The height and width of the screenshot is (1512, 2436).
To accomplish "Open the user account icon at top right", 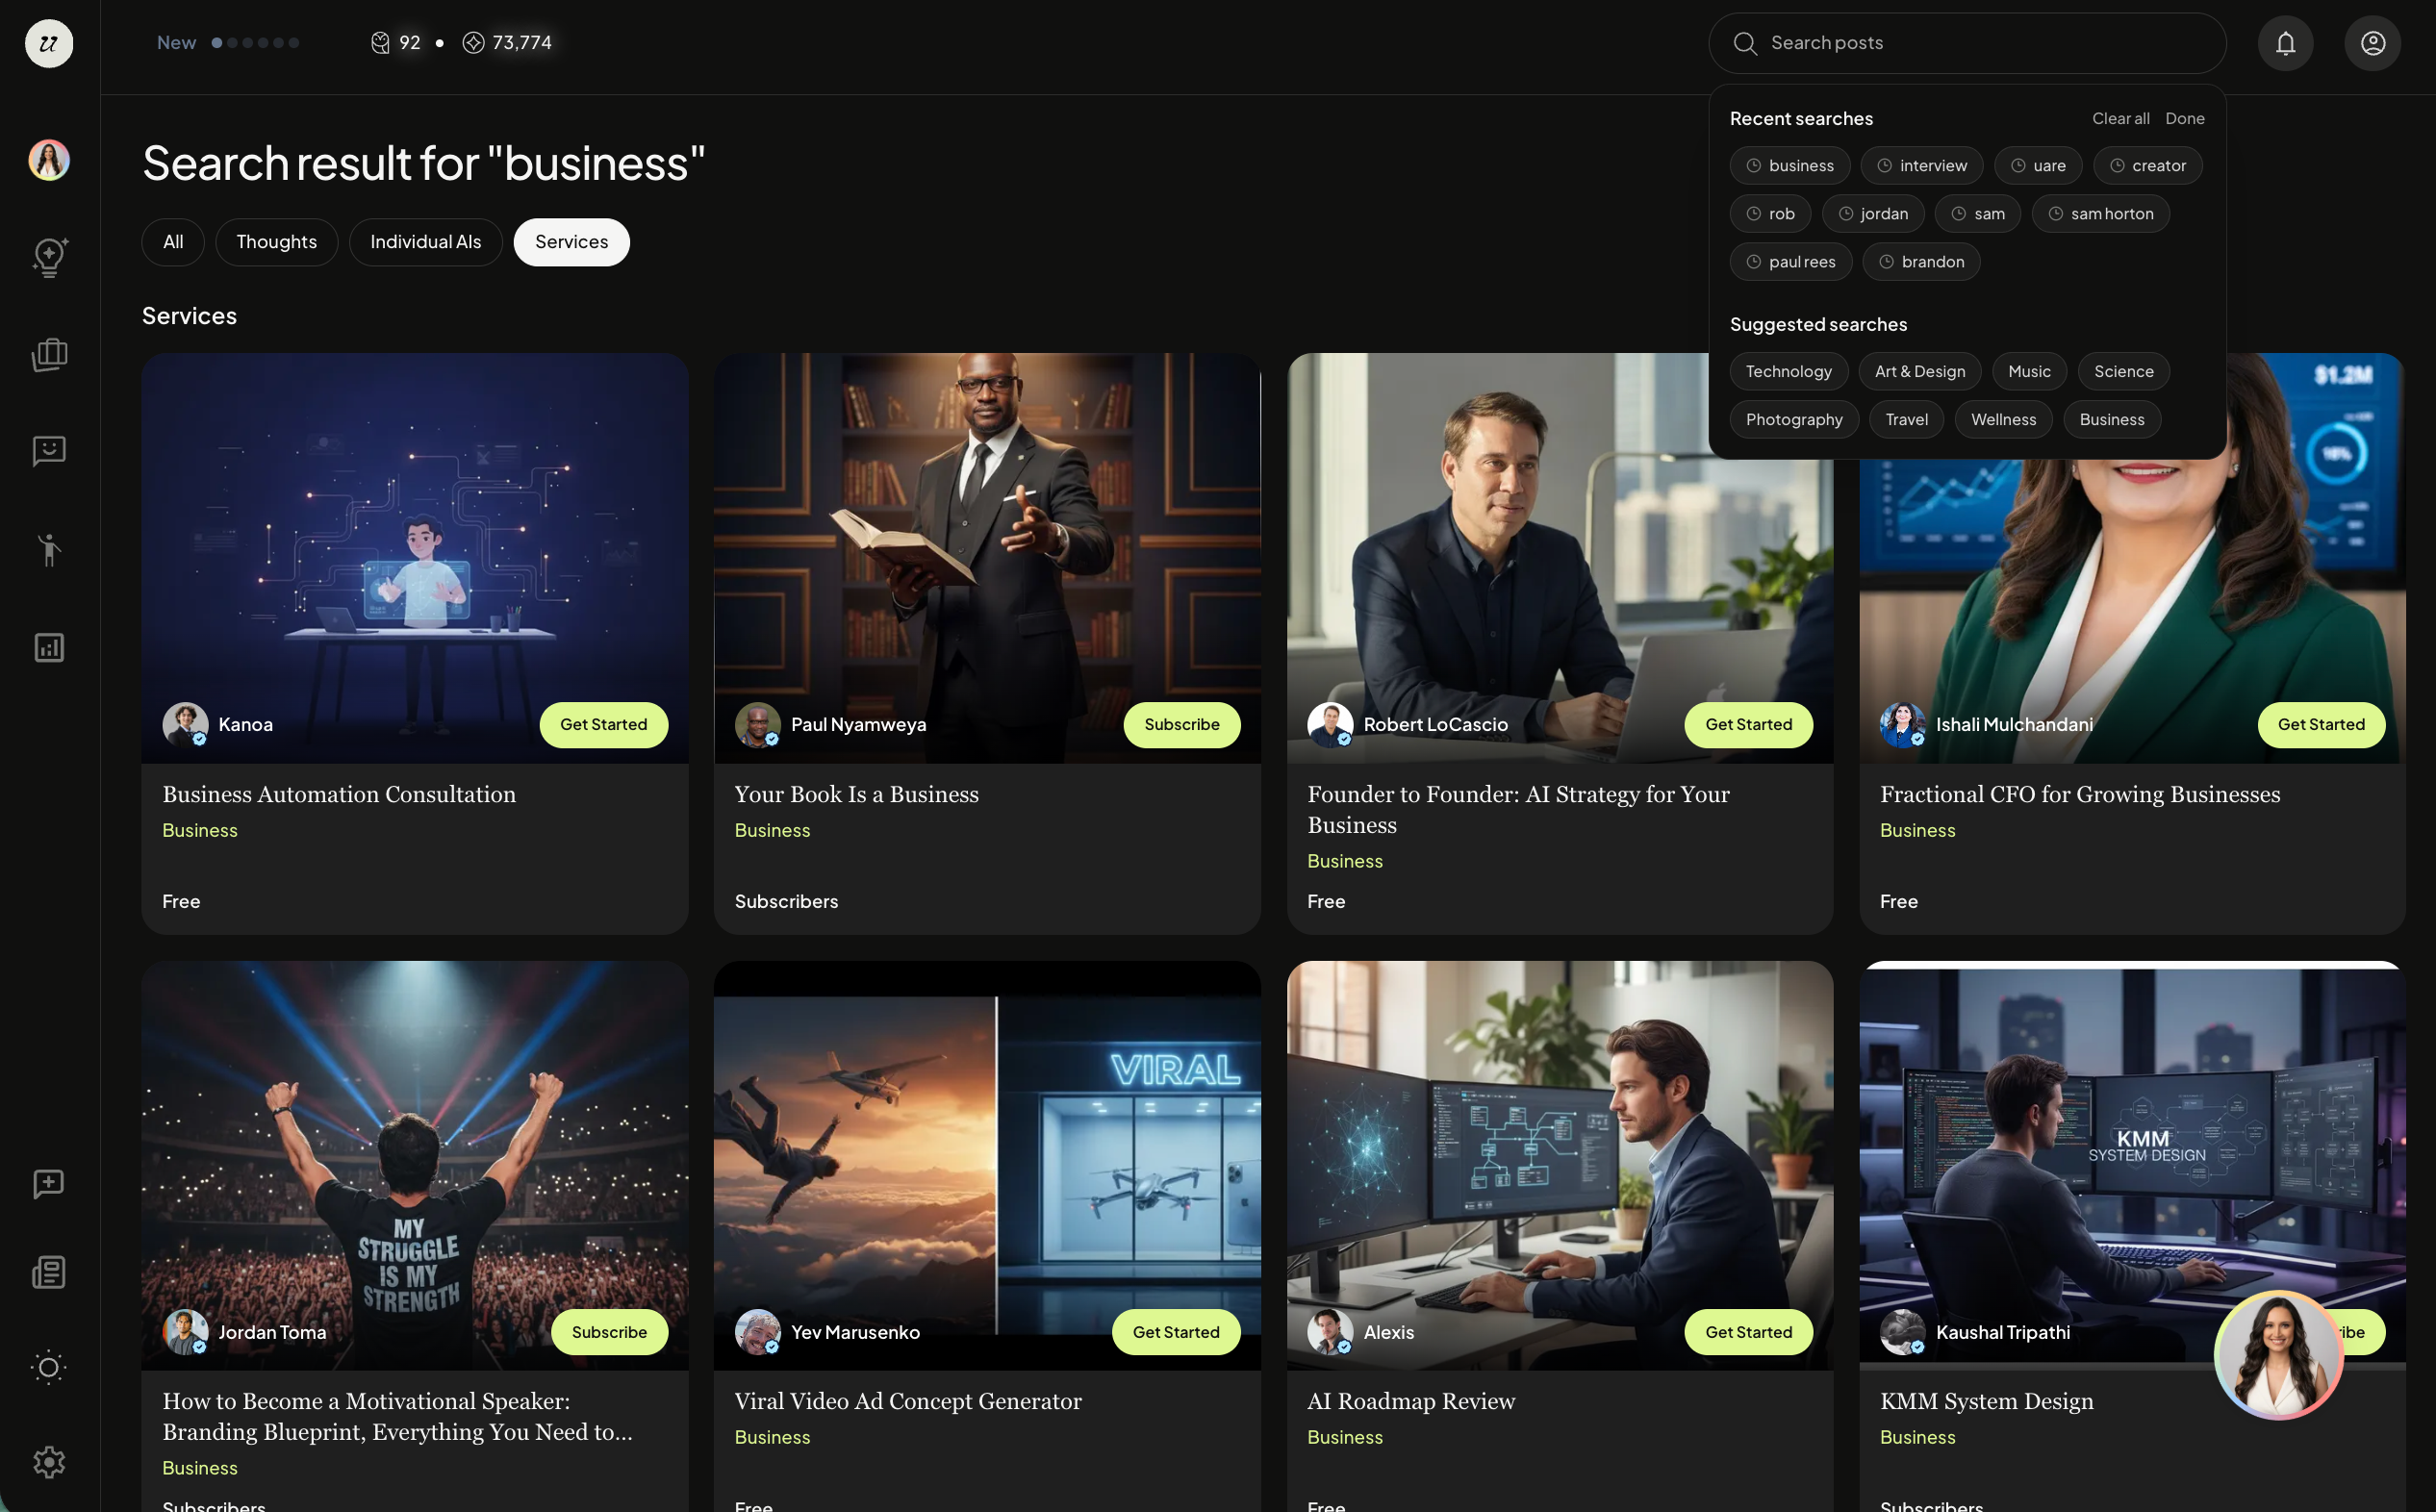I will 2372,43.
